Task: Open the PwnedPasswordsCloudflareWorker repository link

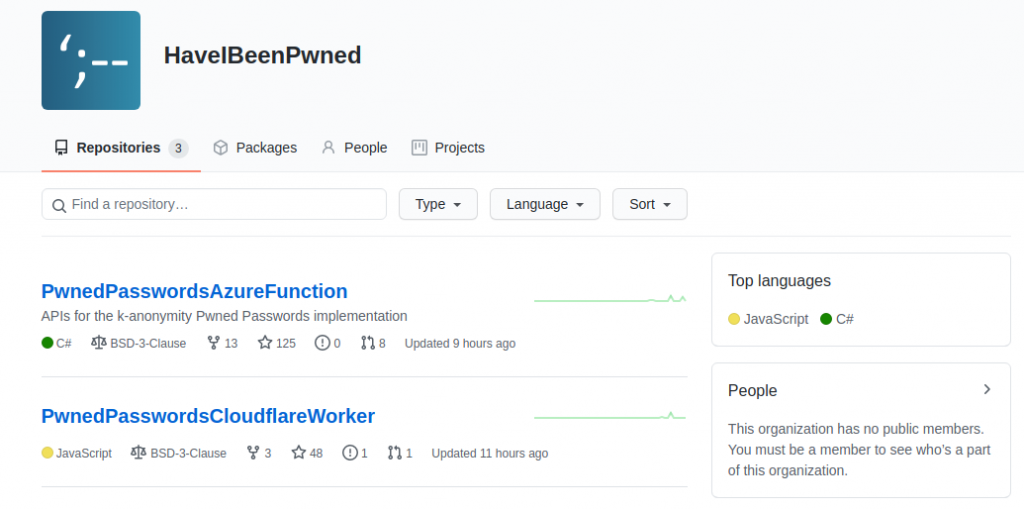Action: click(x=208, y=416)
